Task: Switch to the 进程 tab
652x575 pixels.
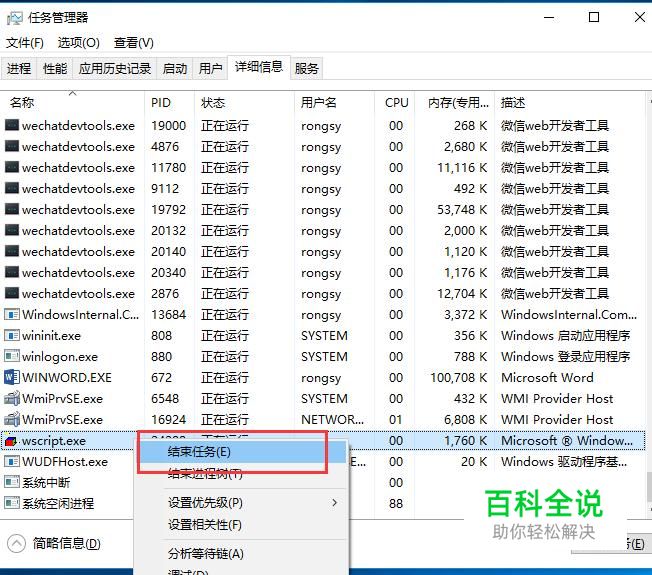Action: tap(19, 68)
